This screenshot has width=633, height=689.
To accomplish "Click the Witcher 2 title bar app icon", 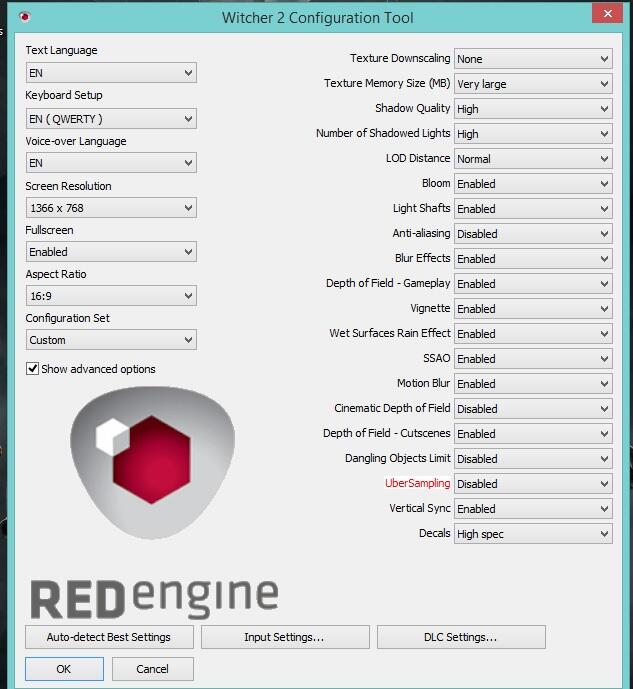I will (x=25, y=17).
